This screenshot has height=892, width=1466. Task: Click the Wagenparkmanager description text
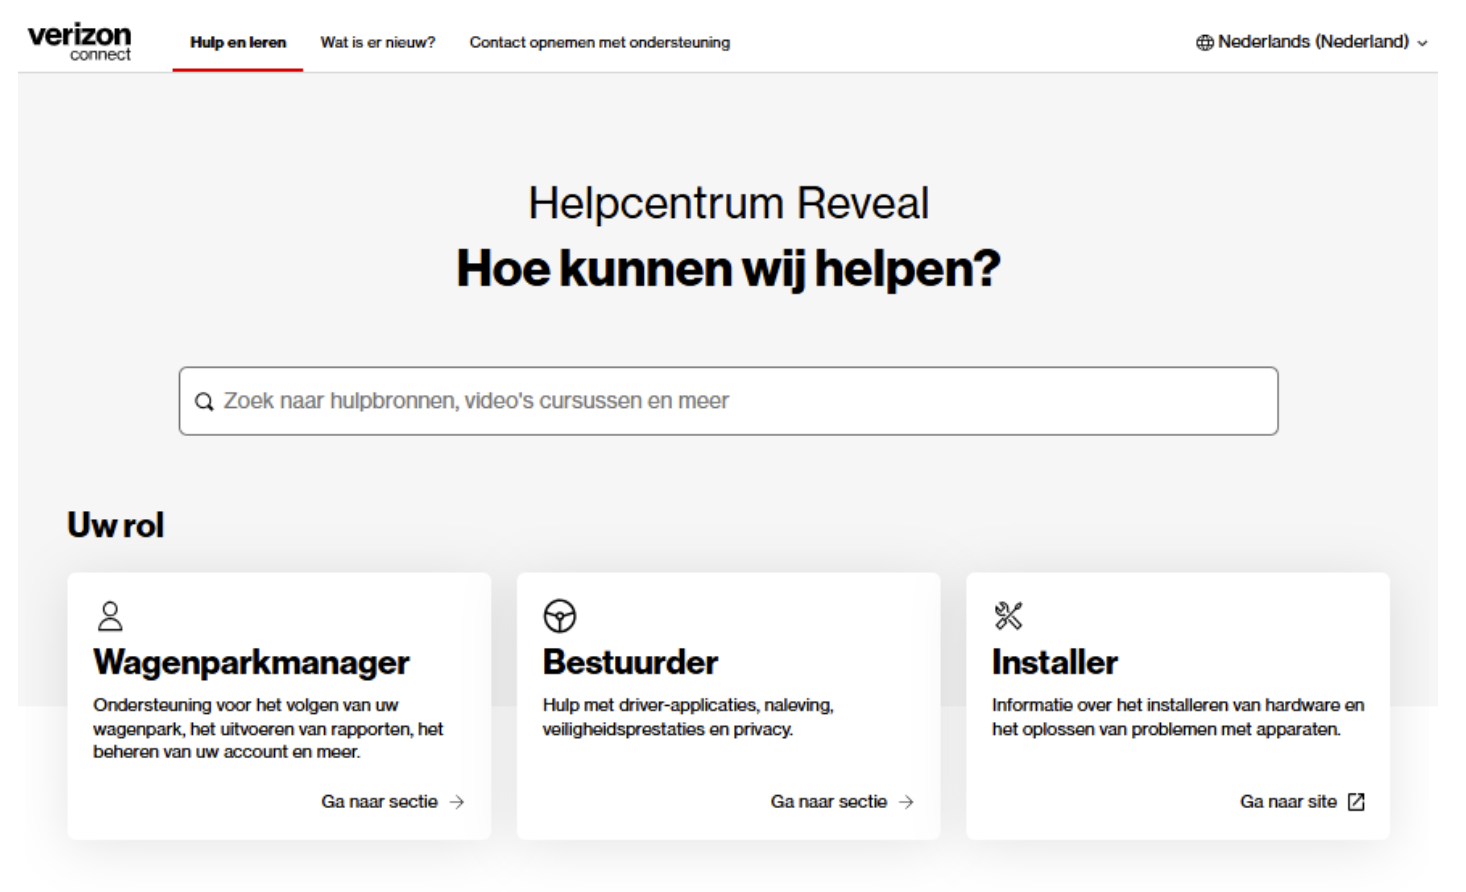(268, 728)
